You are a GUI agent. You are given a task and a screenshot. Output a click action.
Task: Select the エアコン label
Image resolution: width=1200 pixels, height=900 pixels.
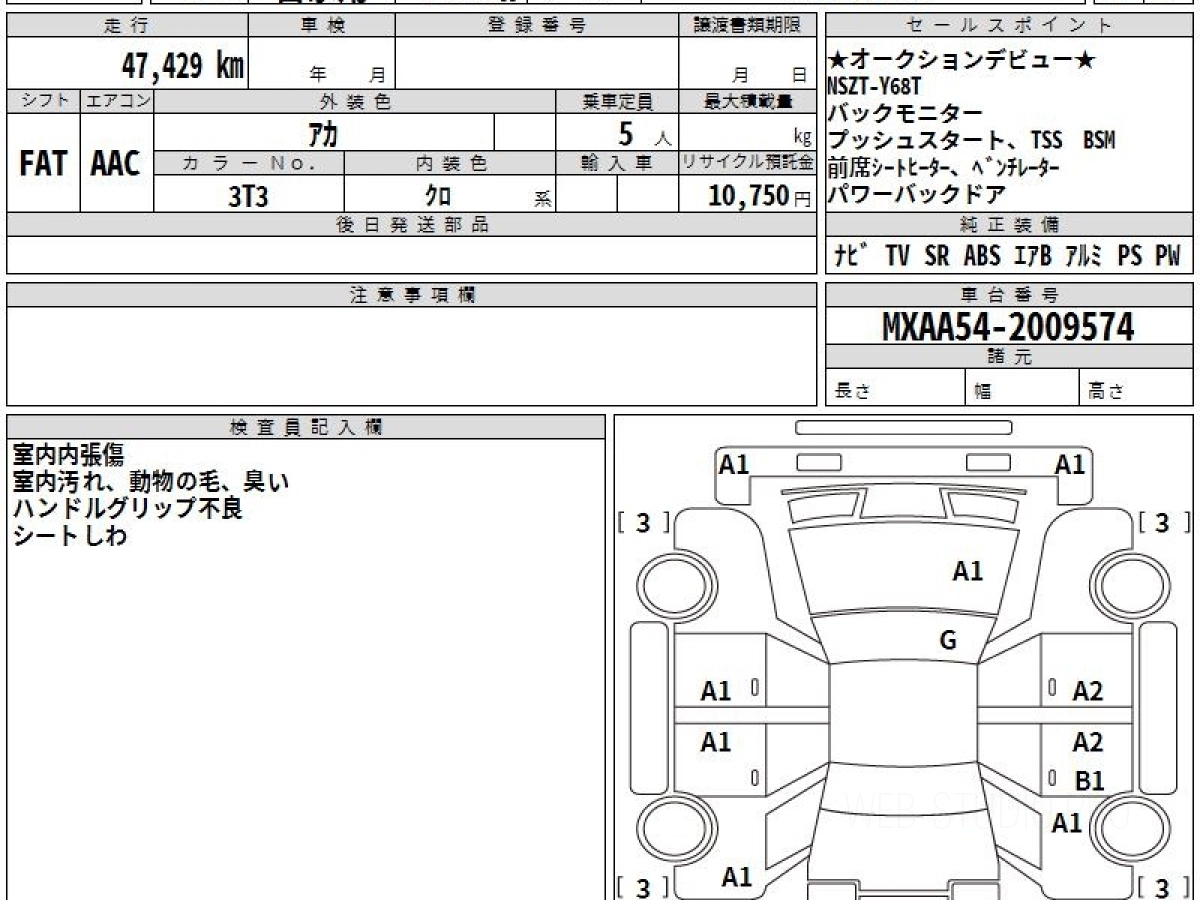[x=117, y=101]
